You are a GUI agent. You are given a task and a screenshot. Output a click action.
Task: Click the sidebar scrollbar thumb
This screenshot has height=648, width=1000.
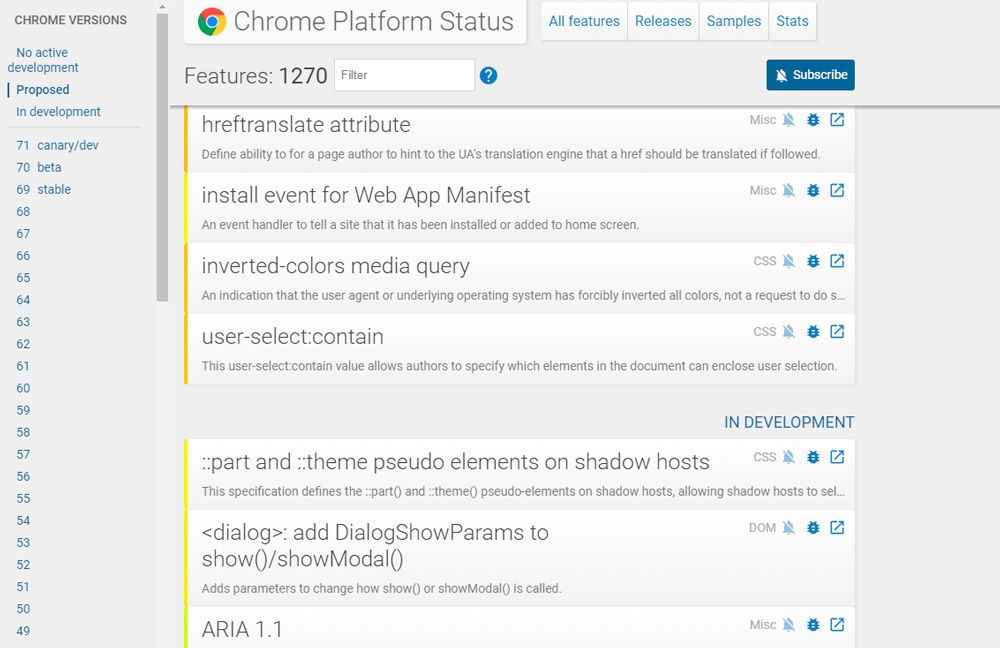[162, 157]
